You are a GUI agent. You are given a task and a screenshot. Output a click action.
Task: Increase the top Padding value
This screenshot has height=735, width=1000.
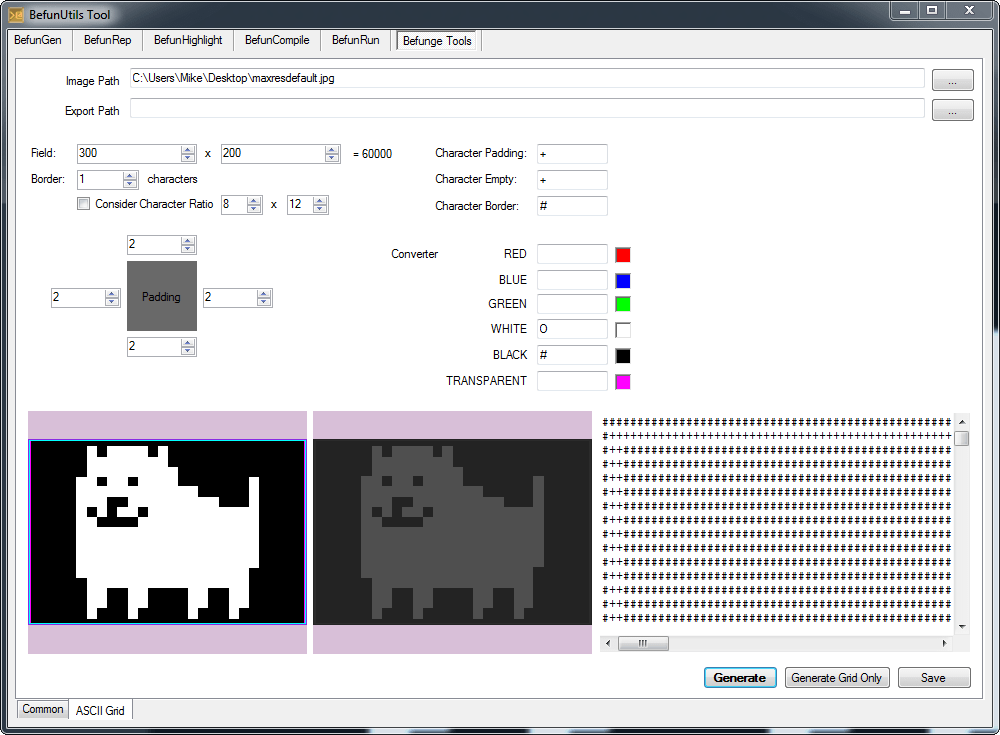click(x=188, y=241)
